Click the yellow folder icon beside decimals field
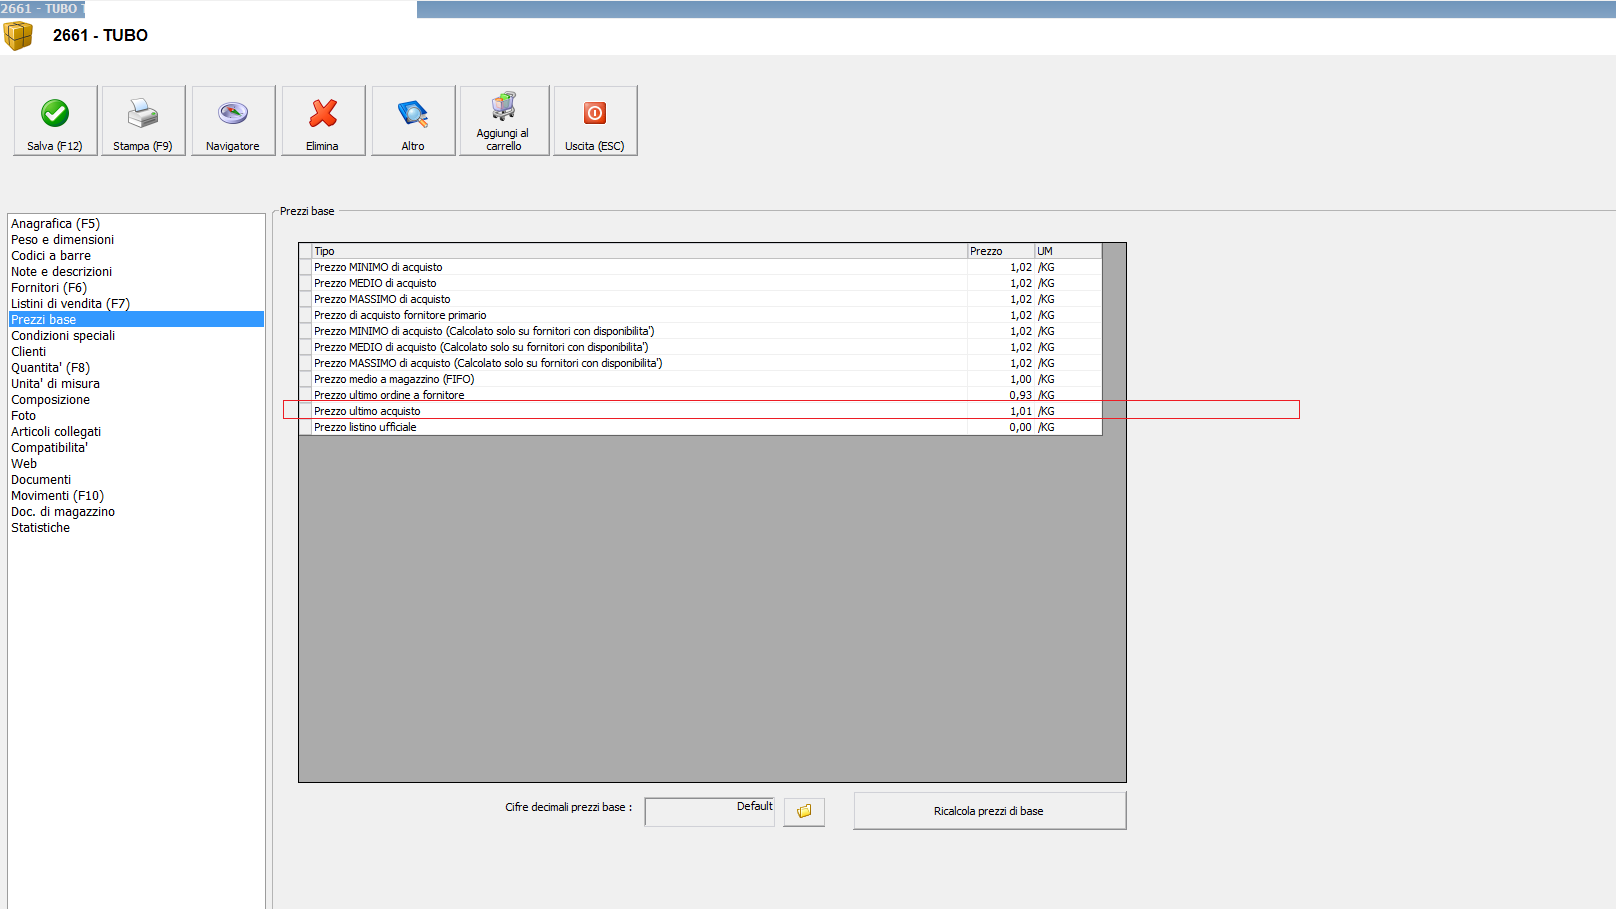The width and height of the screenshot is (1616, 909). [x=804, y=812]
